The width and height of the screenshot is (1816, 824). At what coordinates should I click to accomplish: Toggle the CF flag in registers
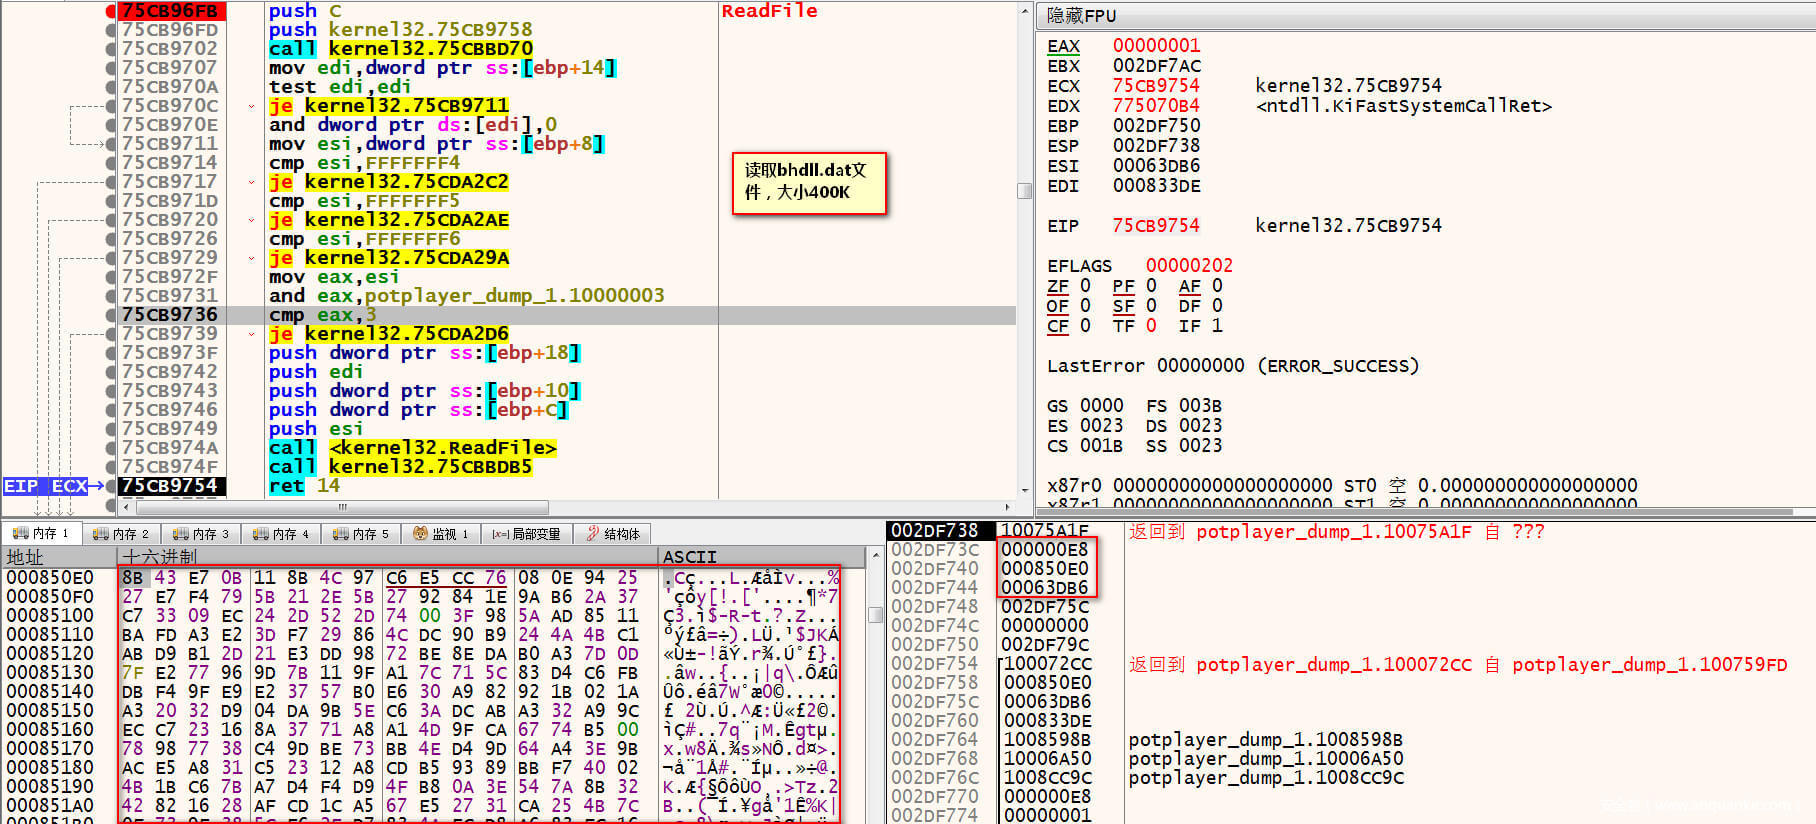(1057, 326)
